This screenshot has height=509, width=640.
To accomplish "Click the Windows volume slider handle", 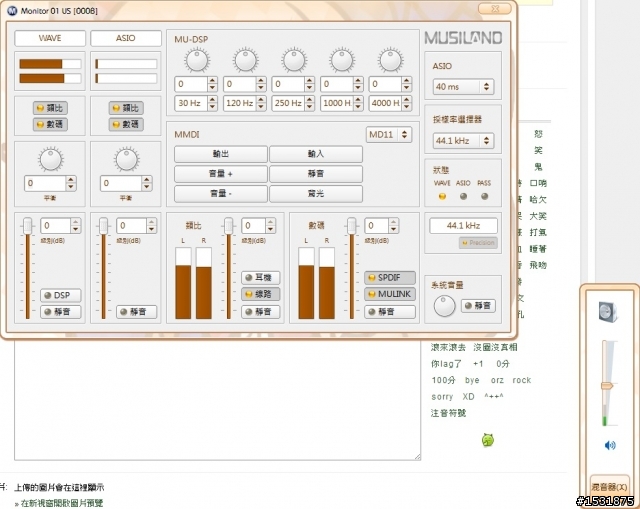I will (607, 386).
